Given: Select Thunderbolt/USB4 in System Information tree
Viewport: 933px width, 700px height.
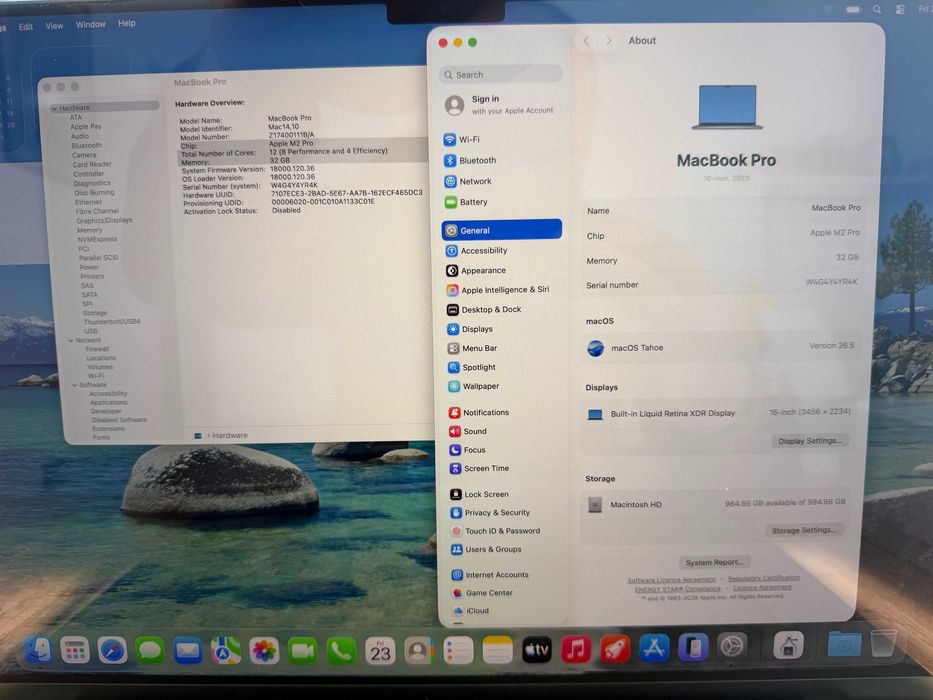Looking at the screenshot, I should (x=112, y=321).
